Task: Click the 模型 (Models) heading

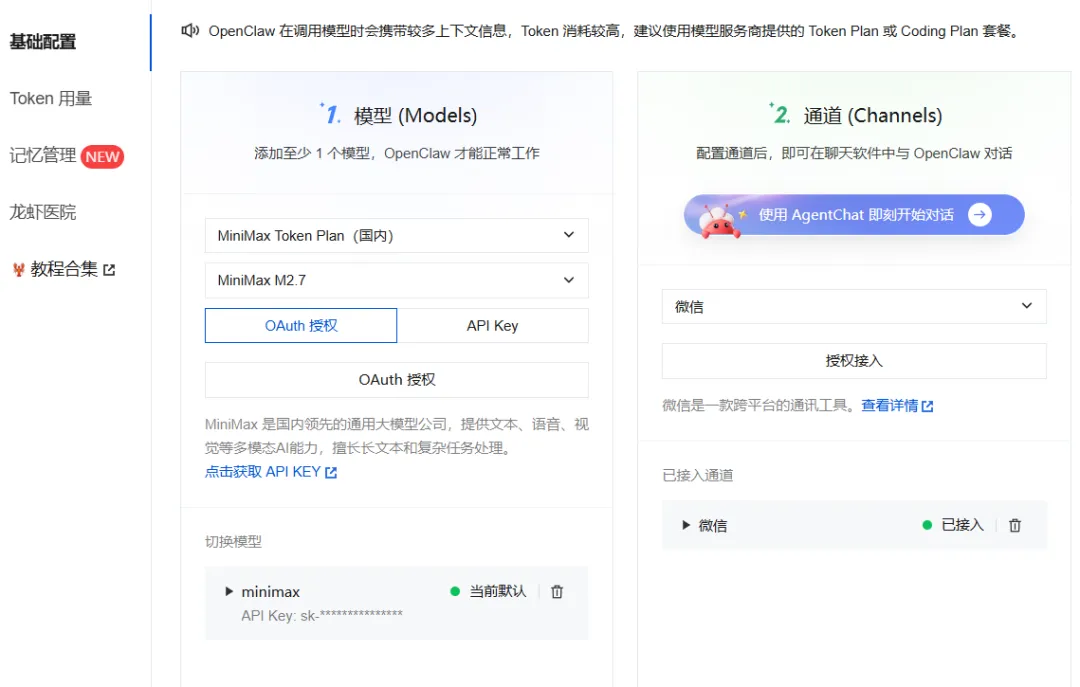Action: click(x=415, y=115)
